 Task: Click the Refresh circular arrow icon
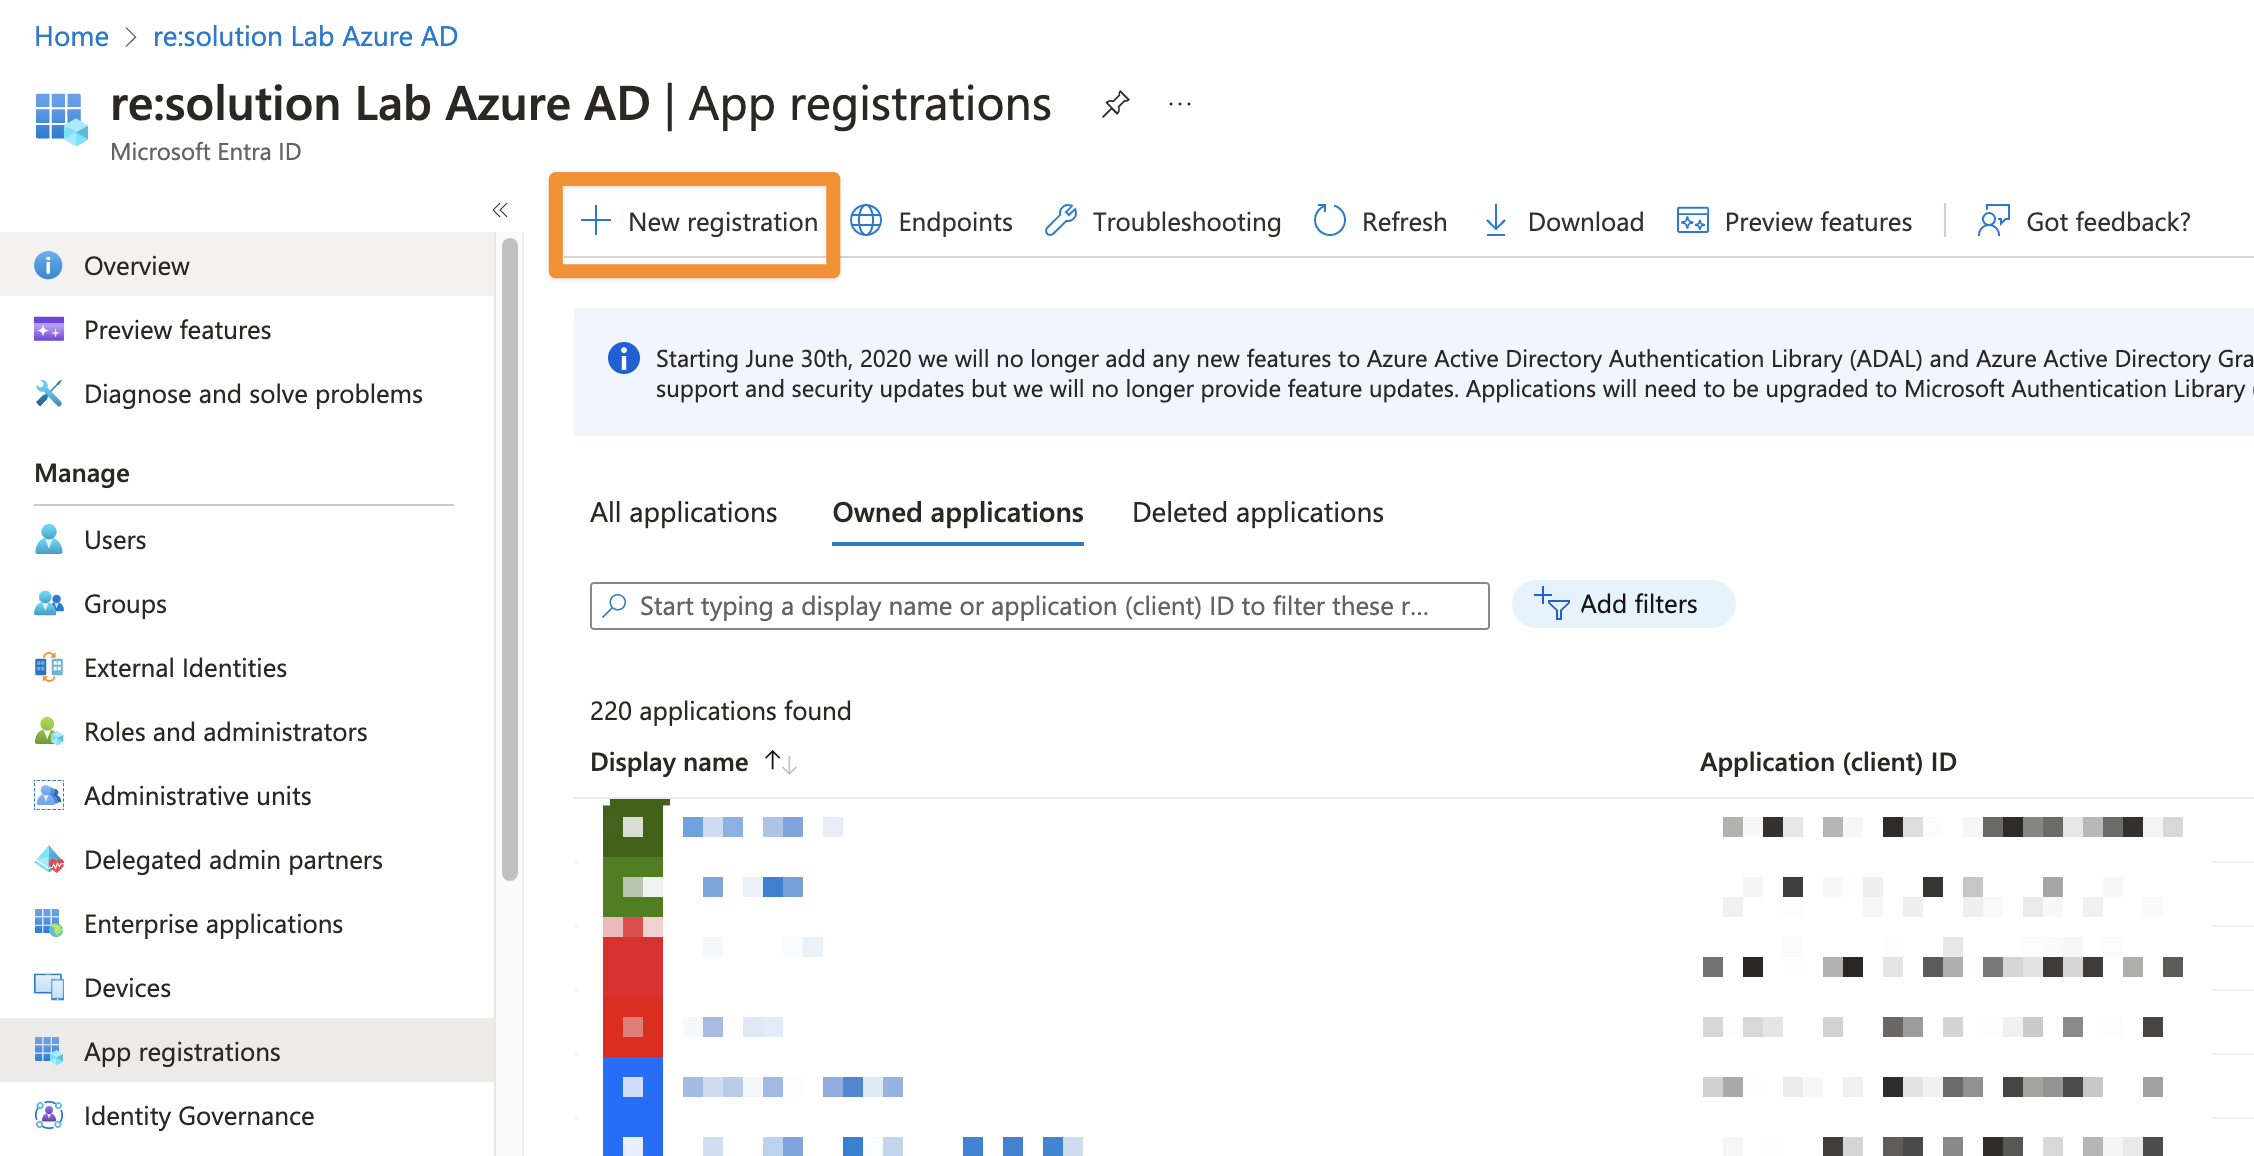pyautogui.click(x=1330, y=221)
